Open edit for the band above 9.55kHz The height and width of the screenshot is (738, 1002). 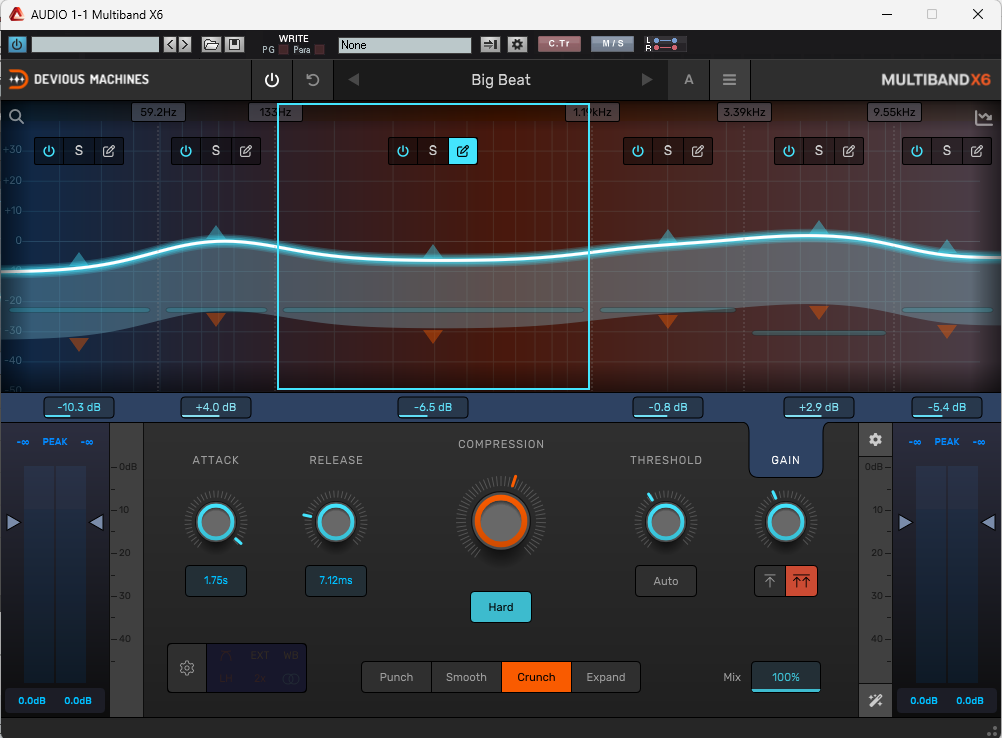pos(976,151)
